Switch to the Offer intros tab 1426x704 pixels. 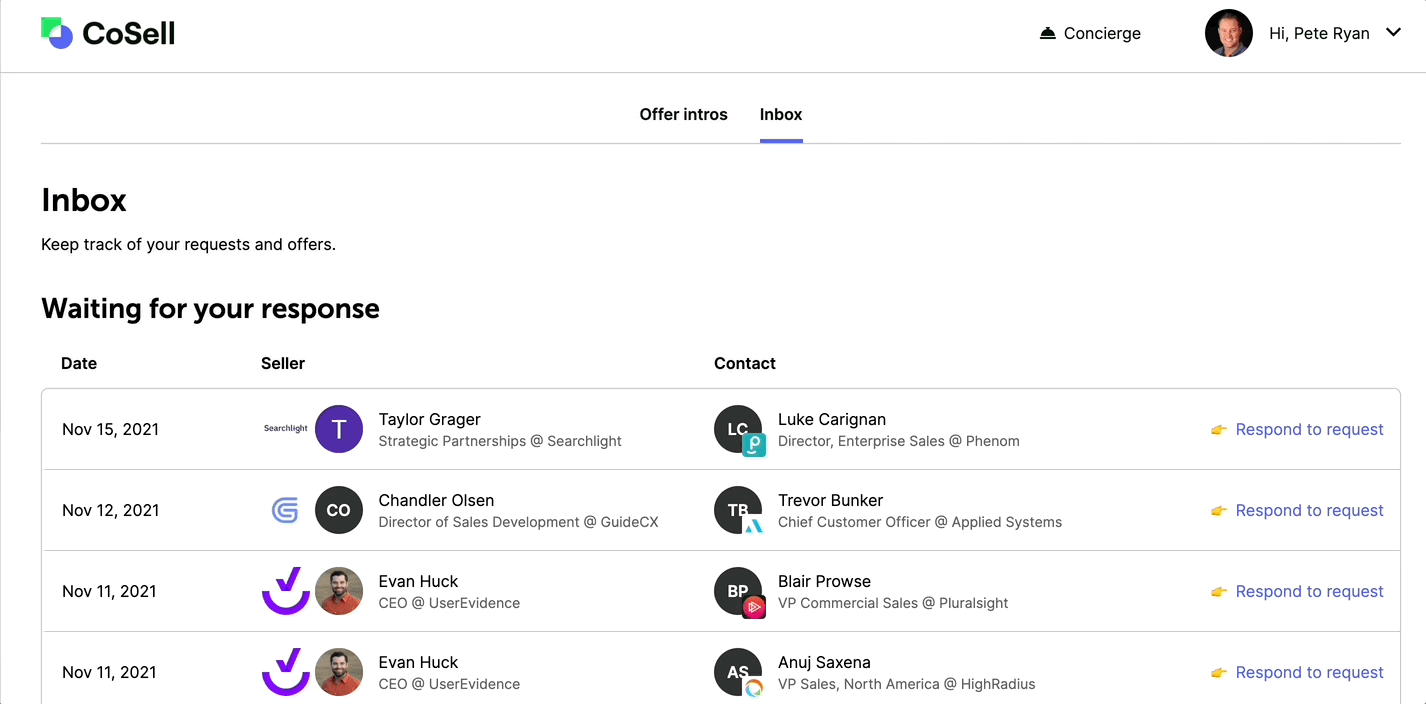point(684,114)
